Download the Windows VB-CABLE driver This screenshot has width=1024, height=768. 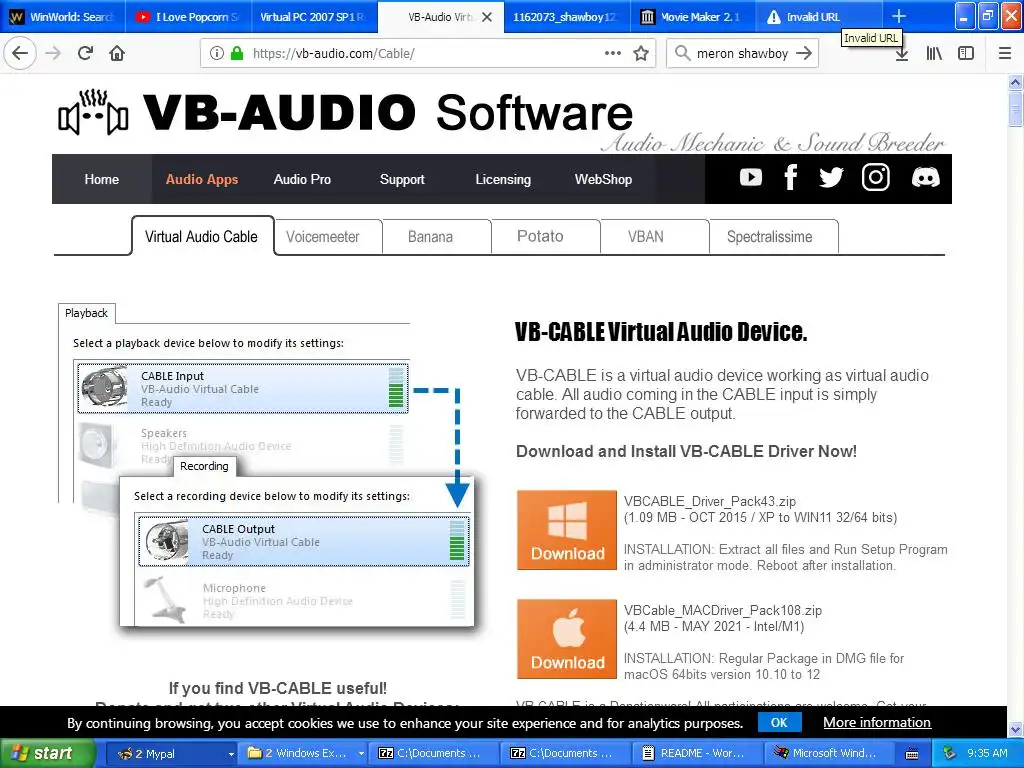(x=567, y=530)
